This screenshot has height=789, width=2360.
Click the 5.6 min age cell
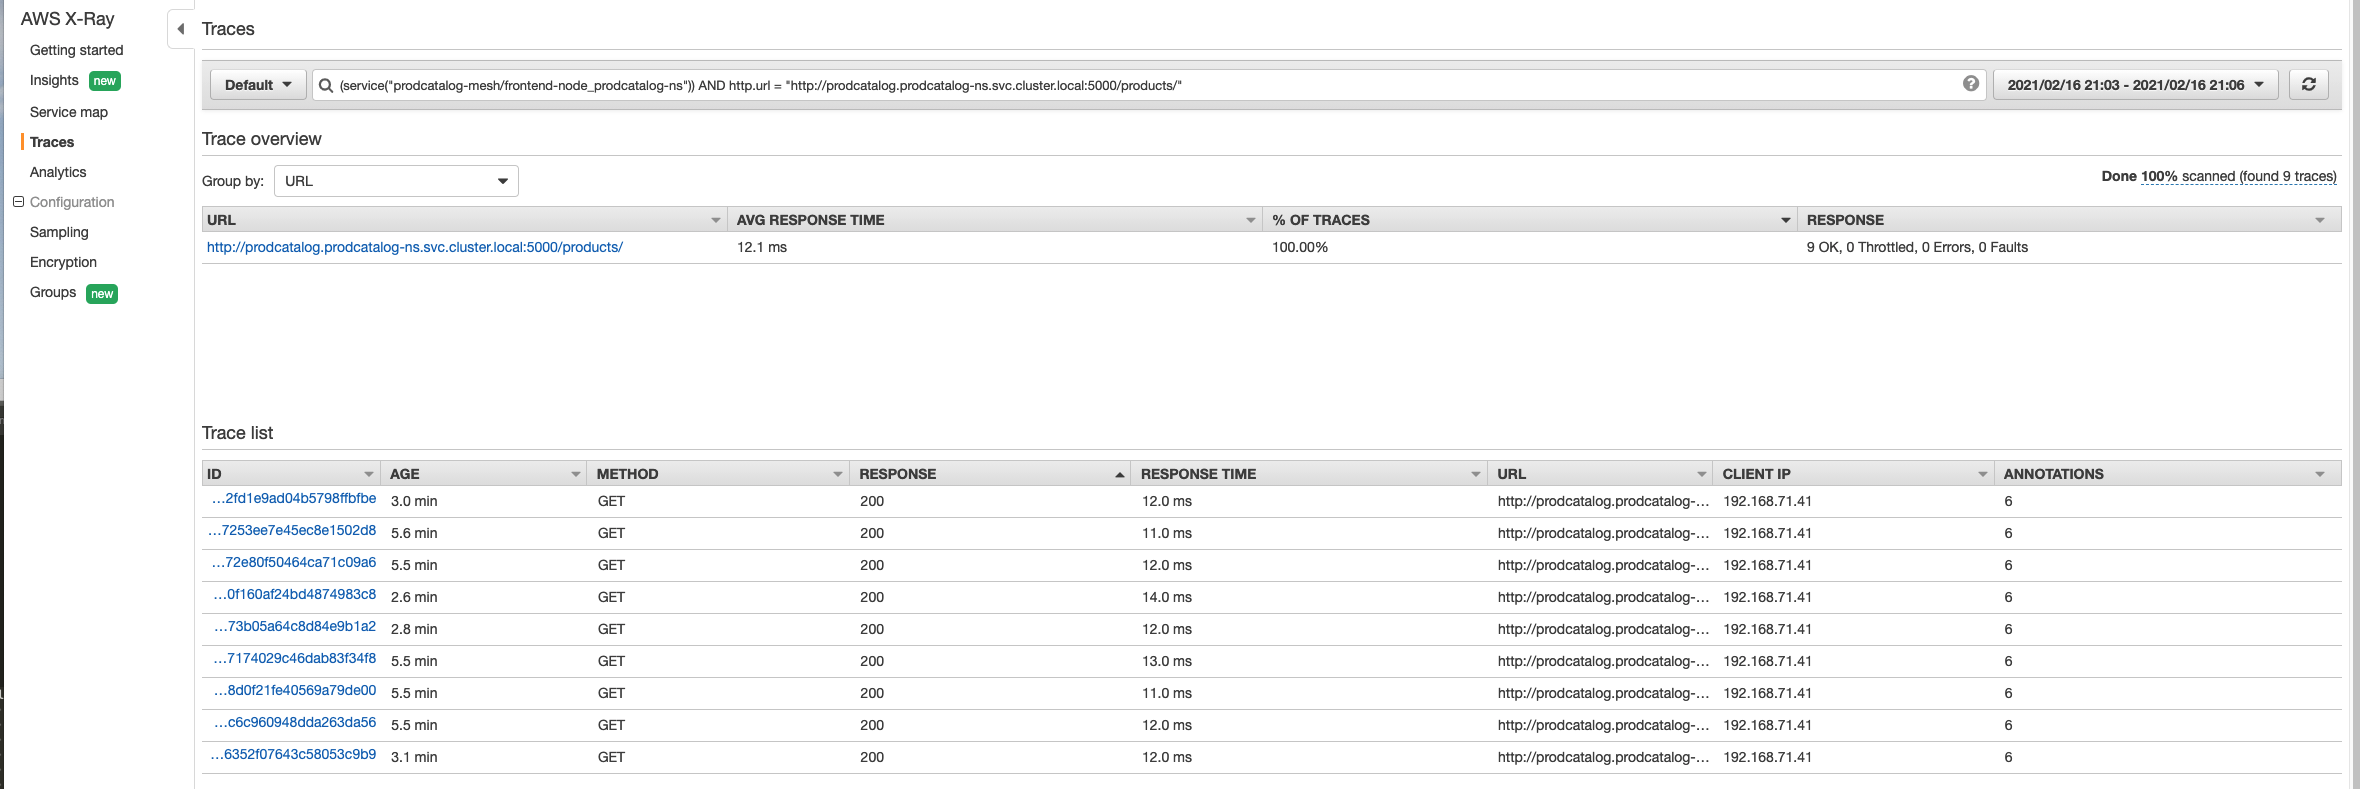click(x=414, y=533)
